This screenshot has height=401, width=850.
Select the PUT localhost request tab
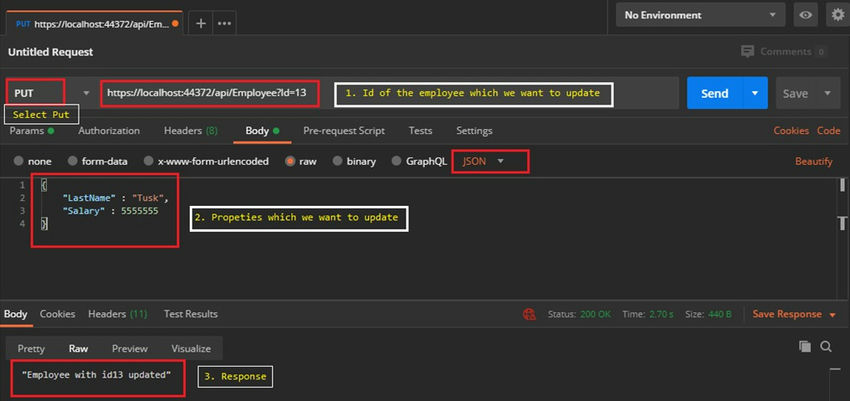coord(94,24)
